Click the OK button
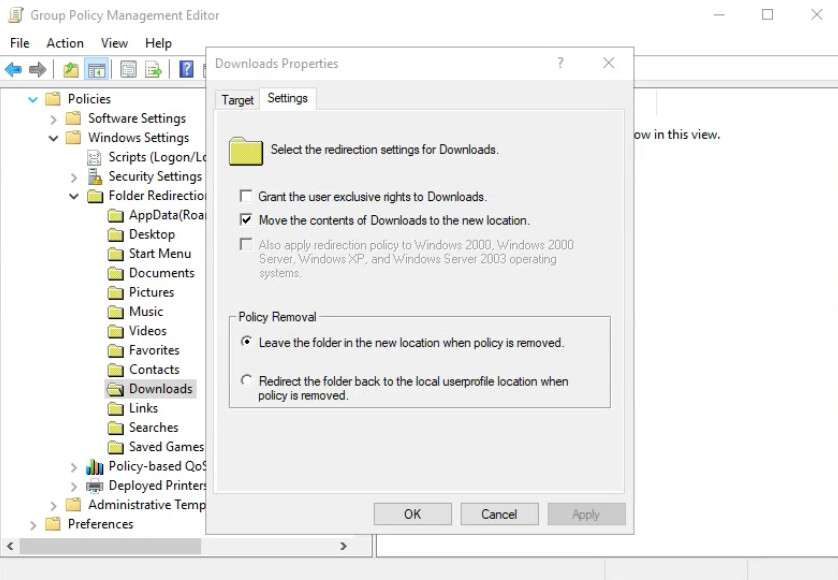 (x=412, y=513)
